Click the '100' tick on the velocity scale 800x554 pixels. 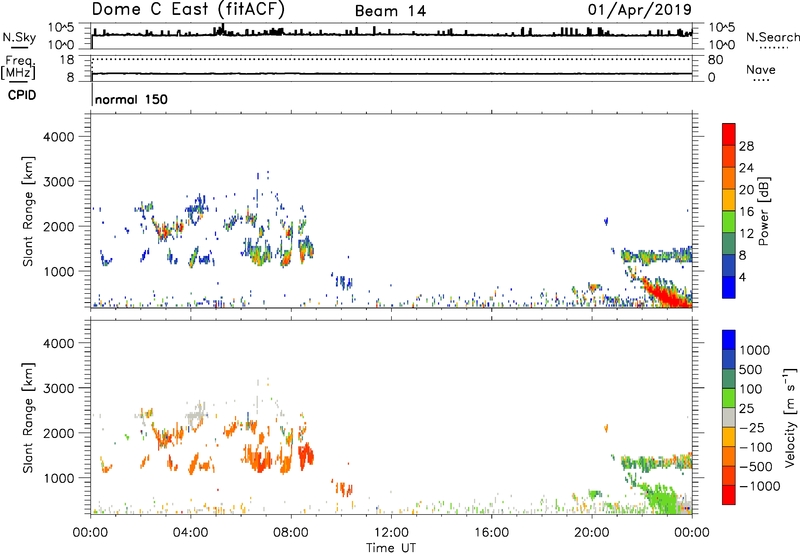click(x=751, y=389)
